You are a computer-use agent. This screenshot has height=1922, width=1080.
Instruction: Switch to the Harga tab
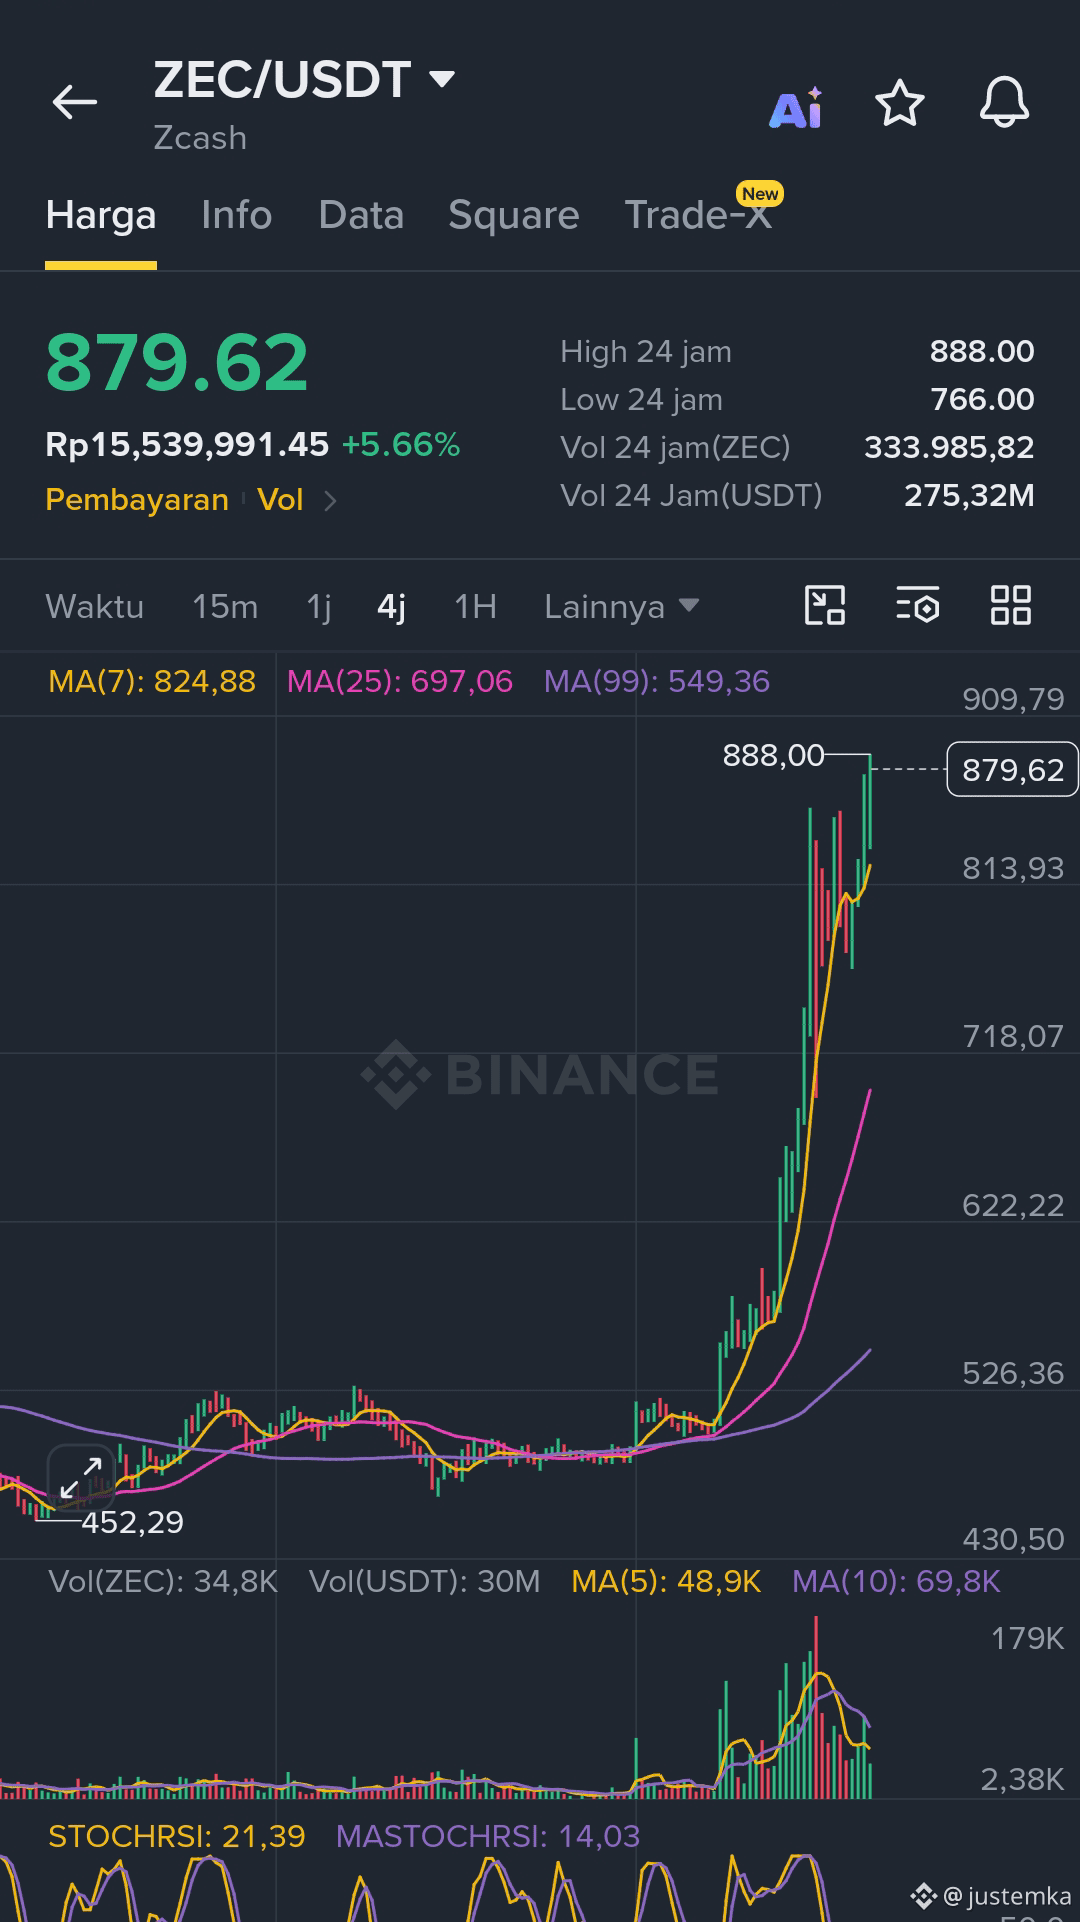(x=101, y=215)
